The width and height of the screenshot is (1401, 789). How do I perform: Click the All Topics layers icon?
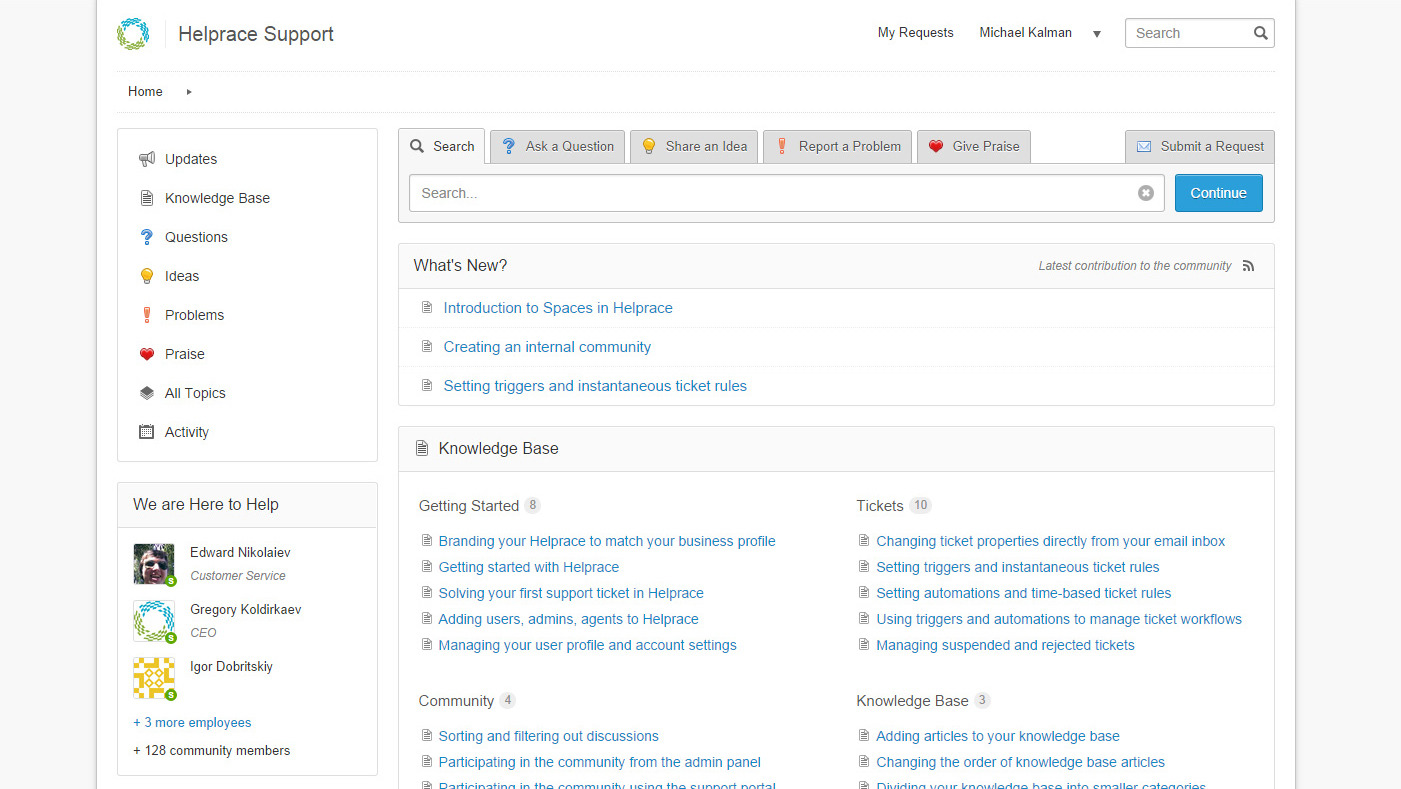(x=147, y=393)
